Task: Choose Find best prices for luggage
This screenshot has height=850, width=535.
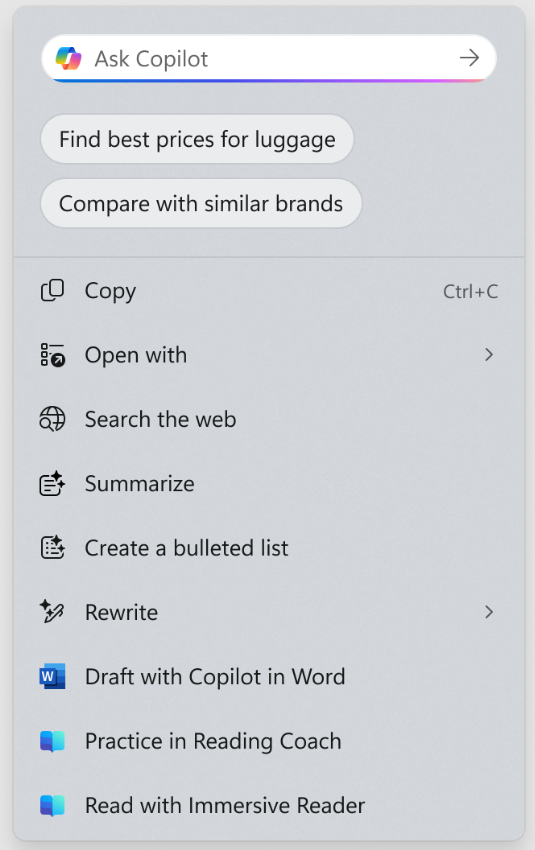Action: point(197,139)
